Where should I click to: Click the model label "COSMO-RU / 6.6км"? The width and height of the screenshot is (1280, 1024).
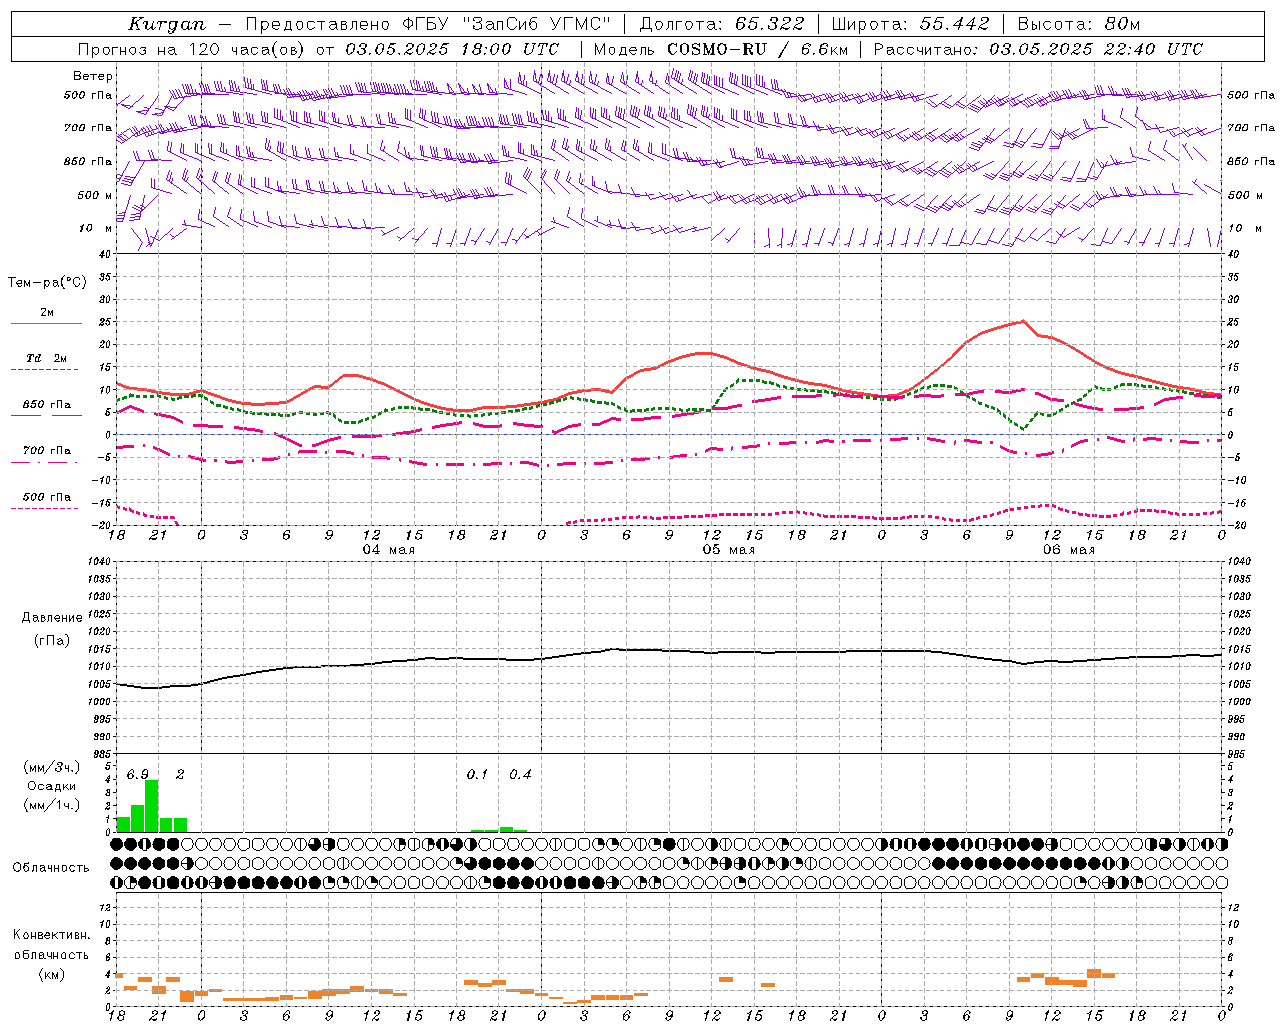pos(757,49)
